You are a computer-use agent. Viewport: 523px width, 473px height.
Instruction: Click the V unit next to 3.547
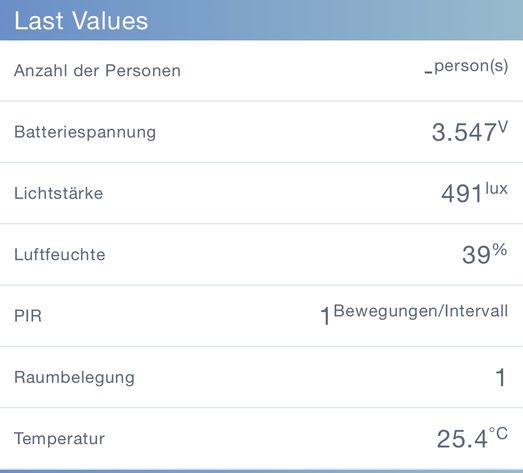(x=503, y=127)
